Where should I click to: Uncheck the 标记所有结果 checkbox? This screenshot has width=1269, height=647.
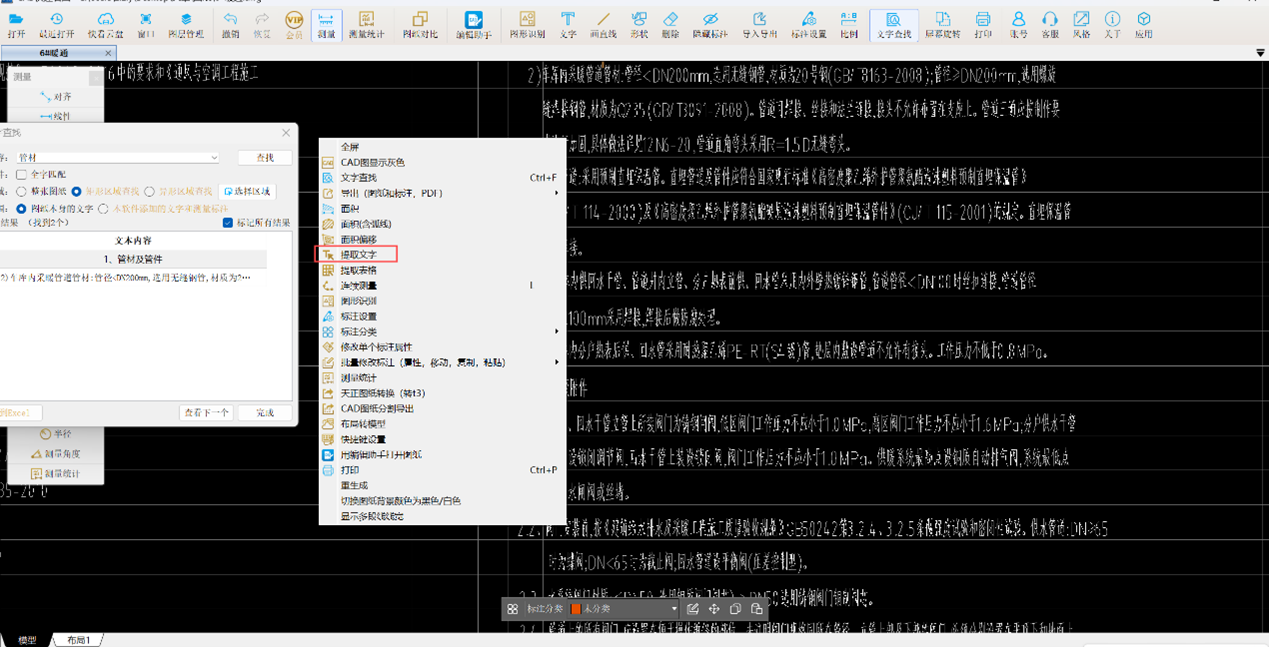click(228, 223)
